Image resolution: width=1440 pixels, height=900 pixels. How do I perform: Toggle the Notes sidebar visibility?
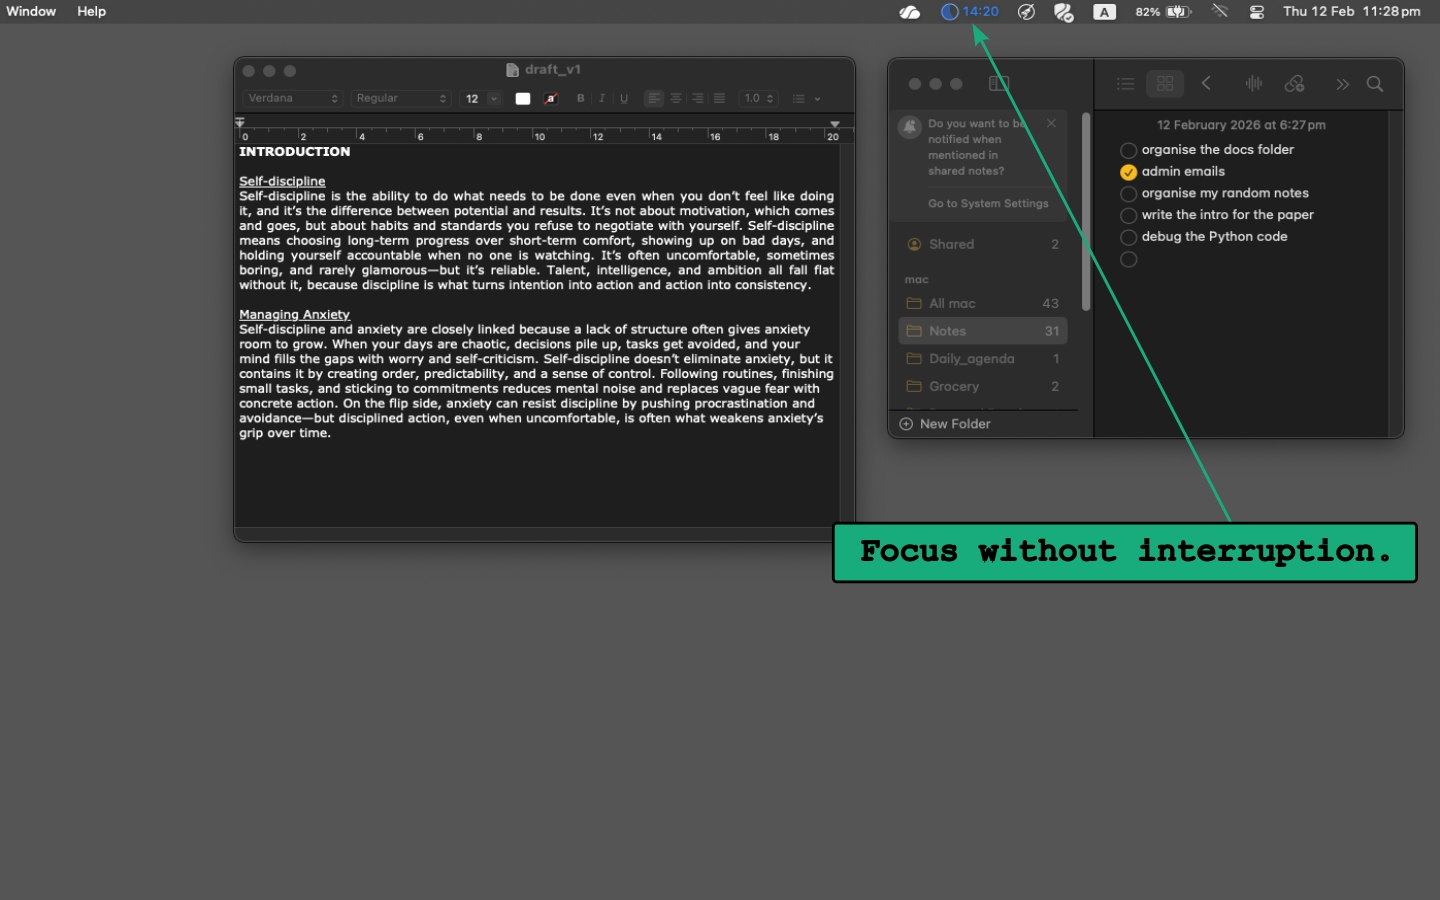click(998, 83)
